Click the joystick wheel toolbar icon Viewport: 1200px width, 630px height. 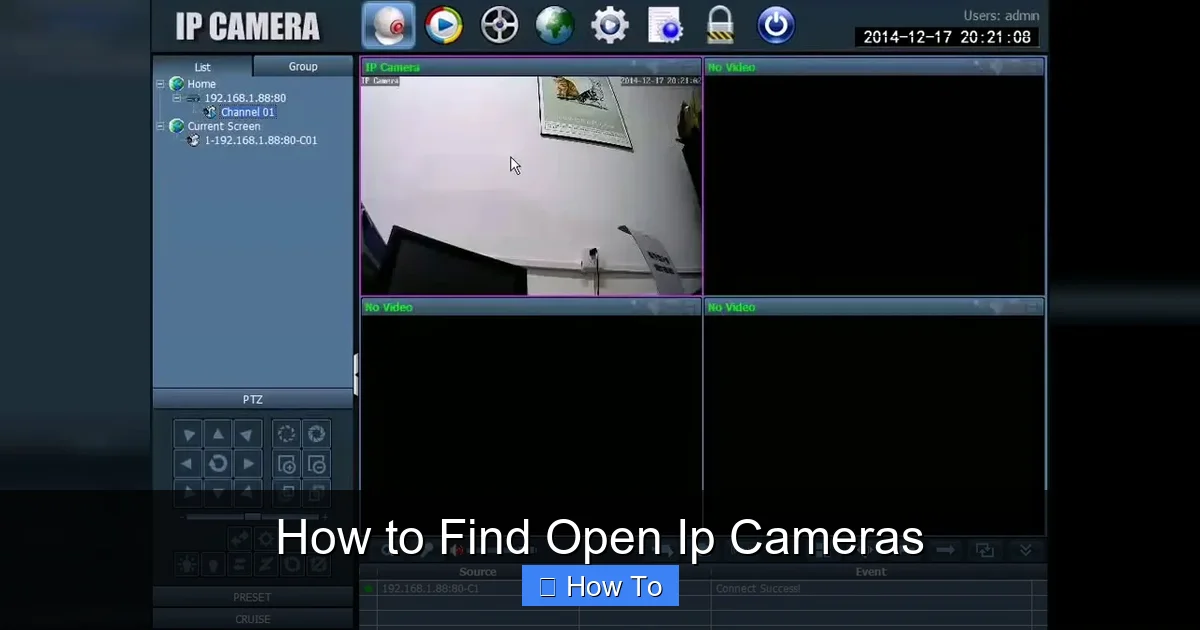(x=499, y=25)
